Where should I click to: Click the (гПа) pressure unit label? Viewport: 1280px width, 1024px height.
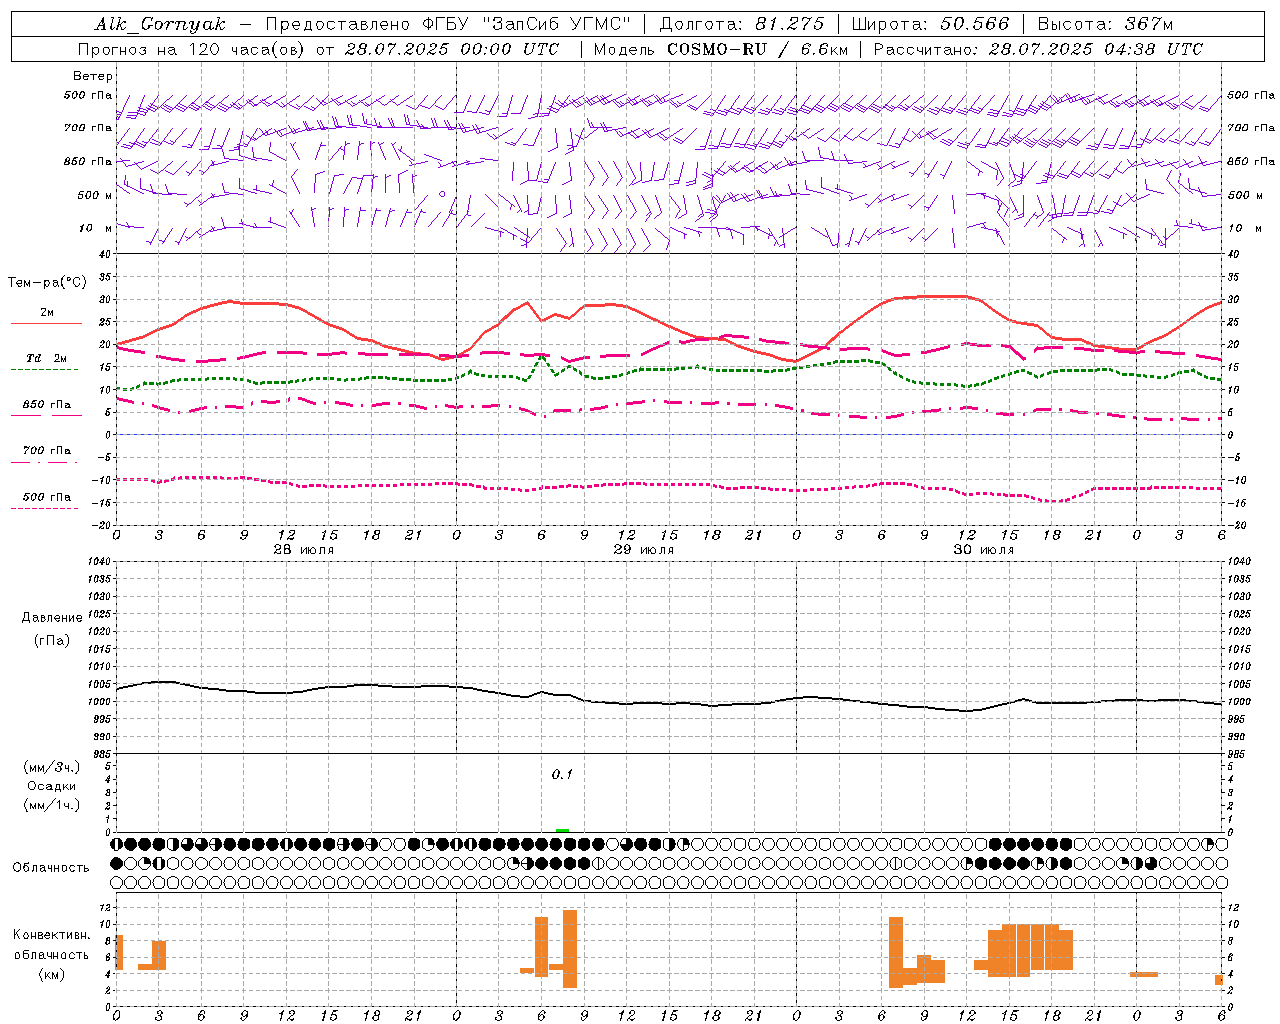click(x=51, y=641)
